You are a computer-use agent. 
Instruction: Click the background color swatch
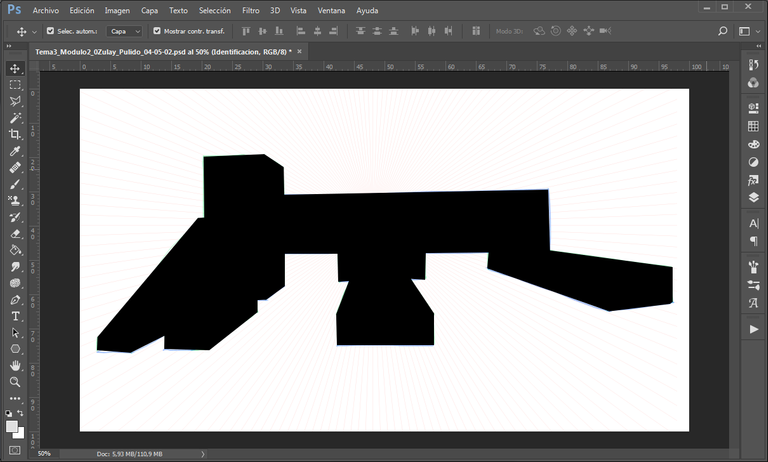pyautogui.click(x=20, y=434)
